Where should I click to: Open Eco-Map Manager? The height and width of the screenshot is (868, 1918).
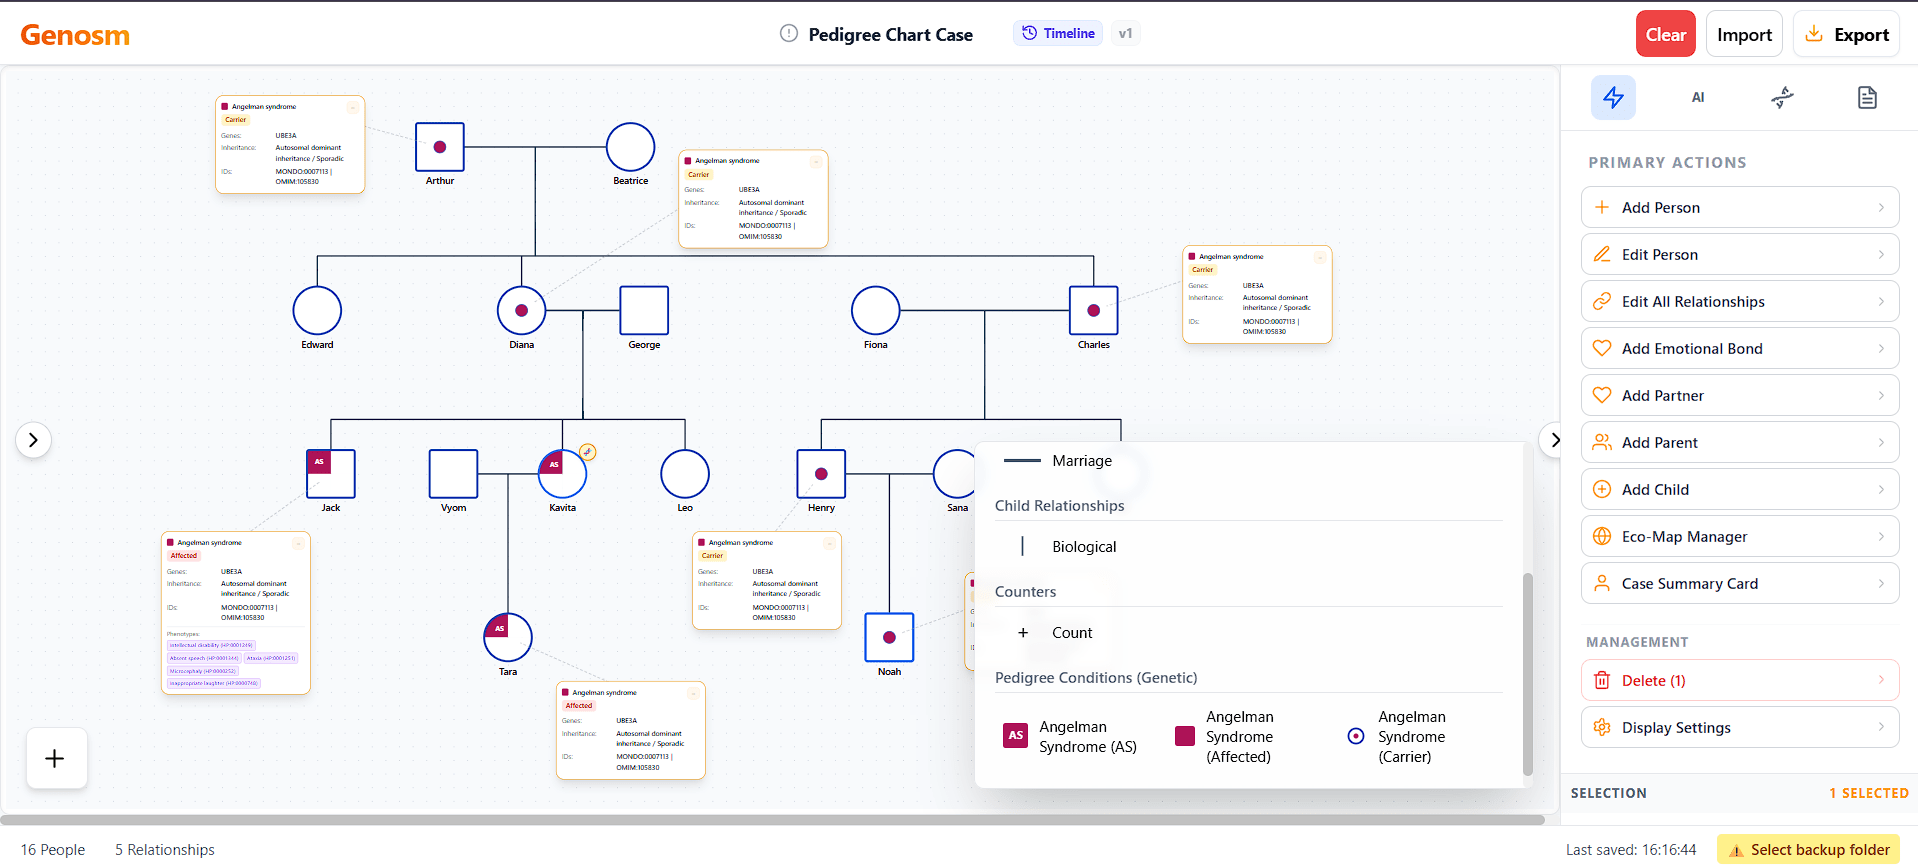click(1740, 536)
